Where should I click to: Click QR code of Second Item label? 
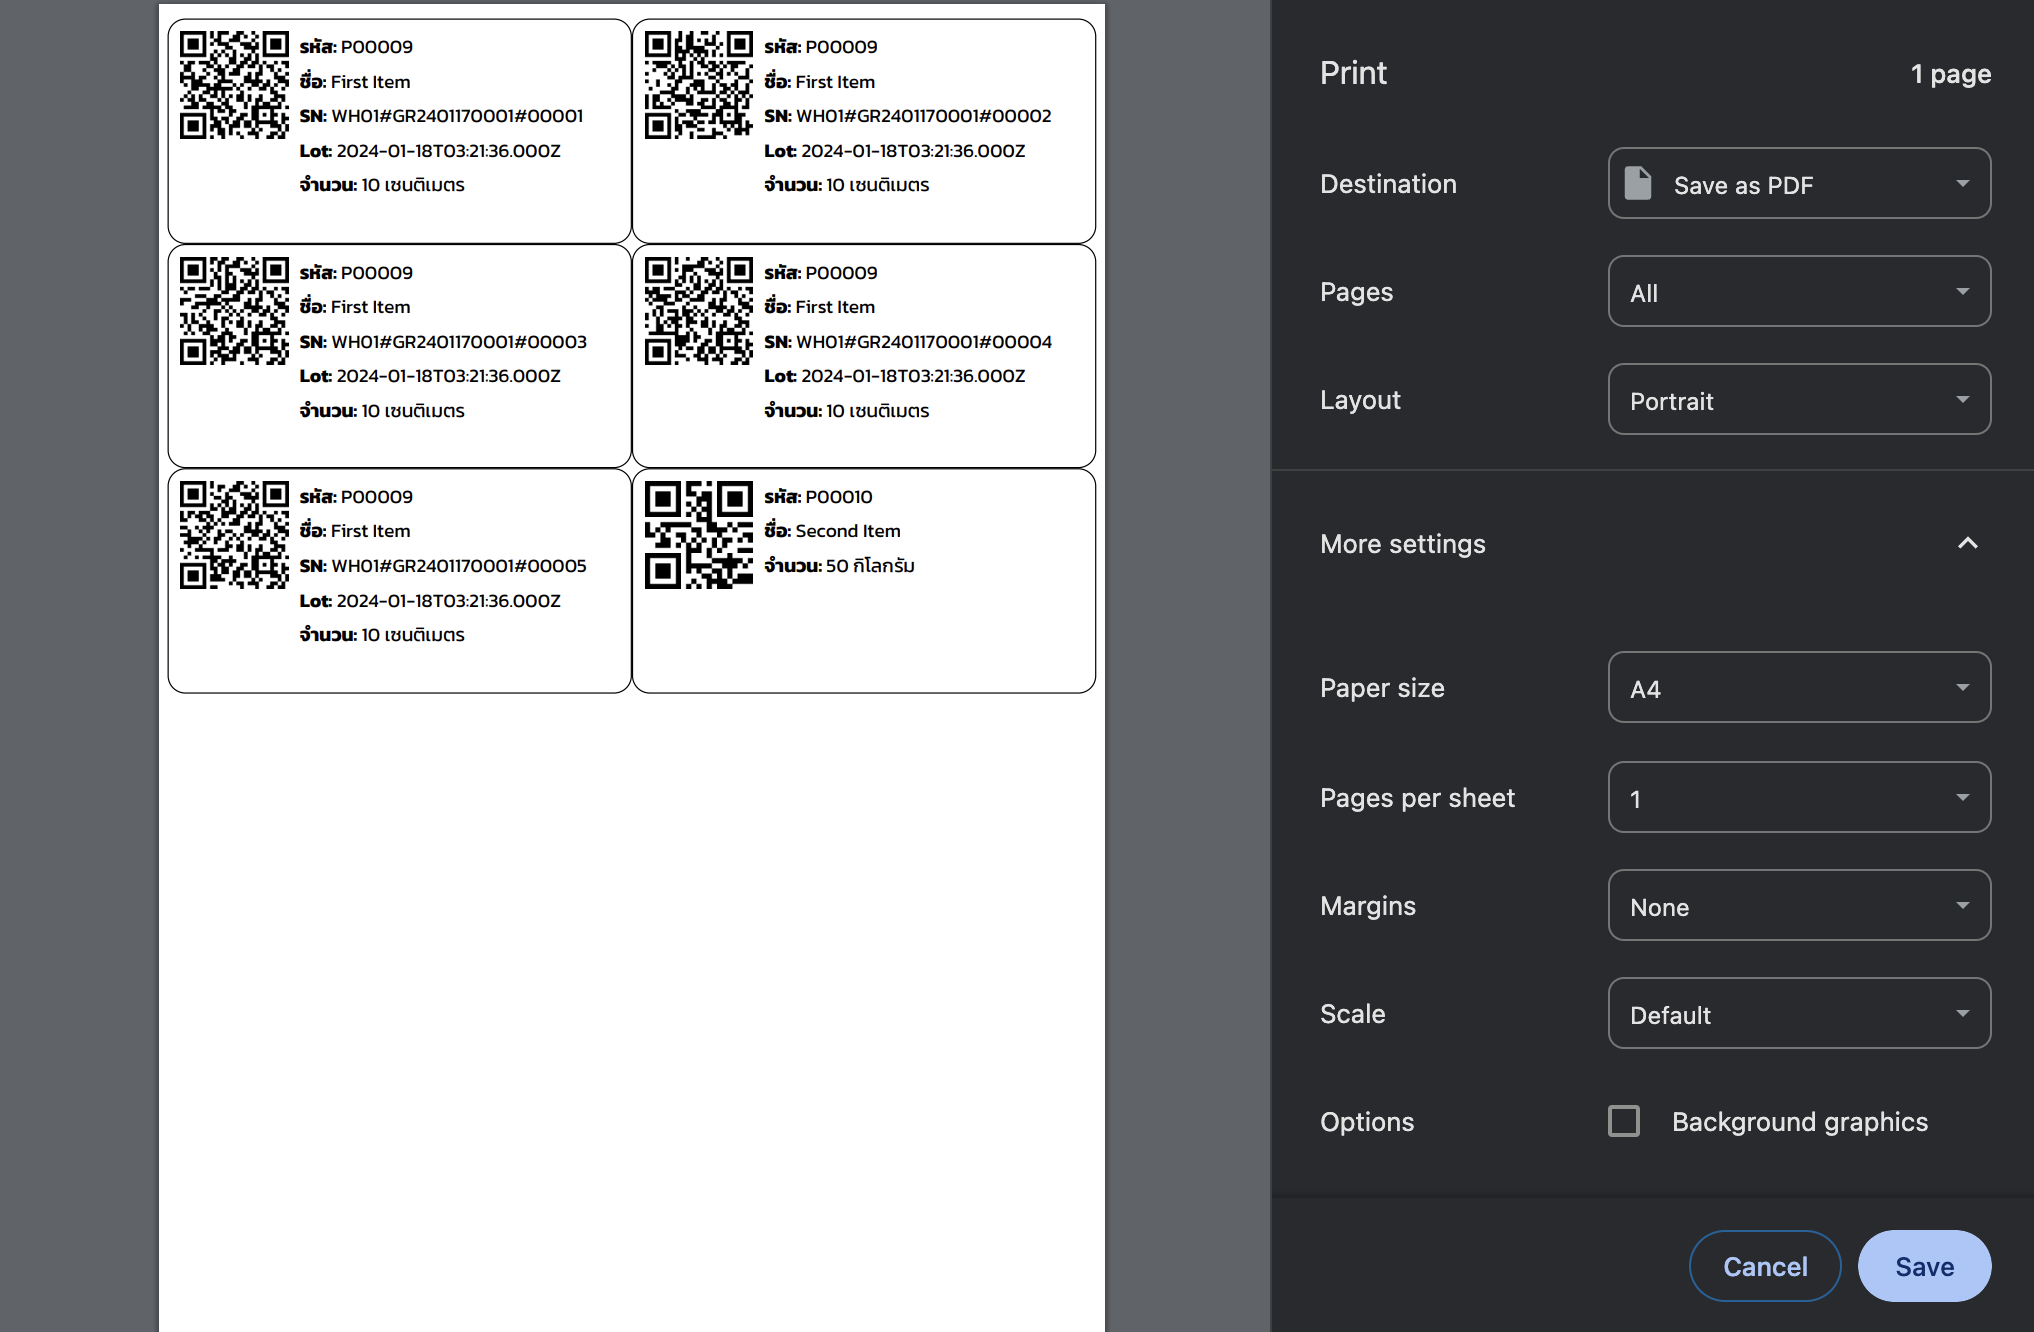[698, 535]
